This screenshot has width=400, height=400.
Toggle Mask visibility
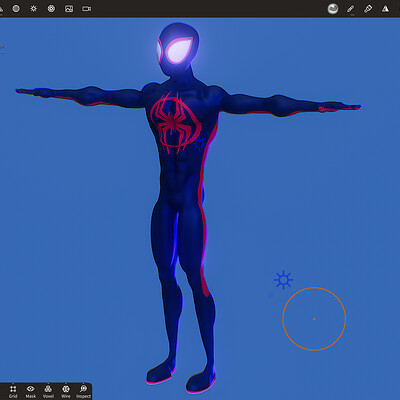(x=31, y=392)
